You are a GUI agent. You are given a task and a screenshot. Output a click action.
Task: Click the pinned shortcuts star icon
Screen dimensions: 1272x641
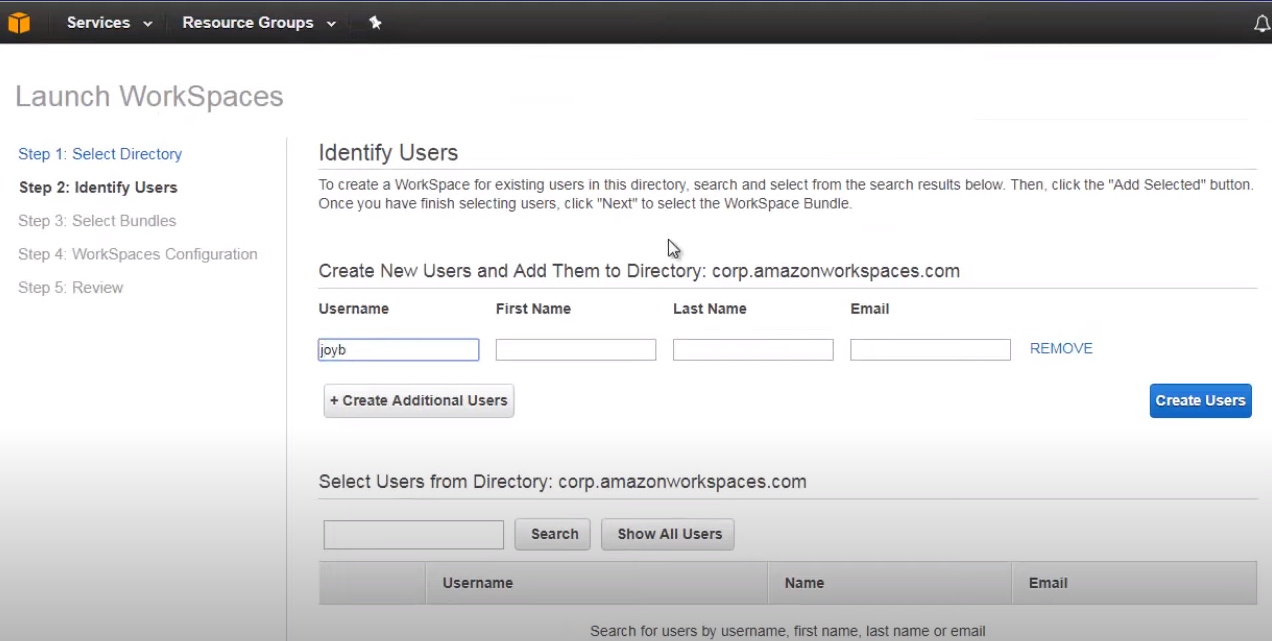[375, 22]
